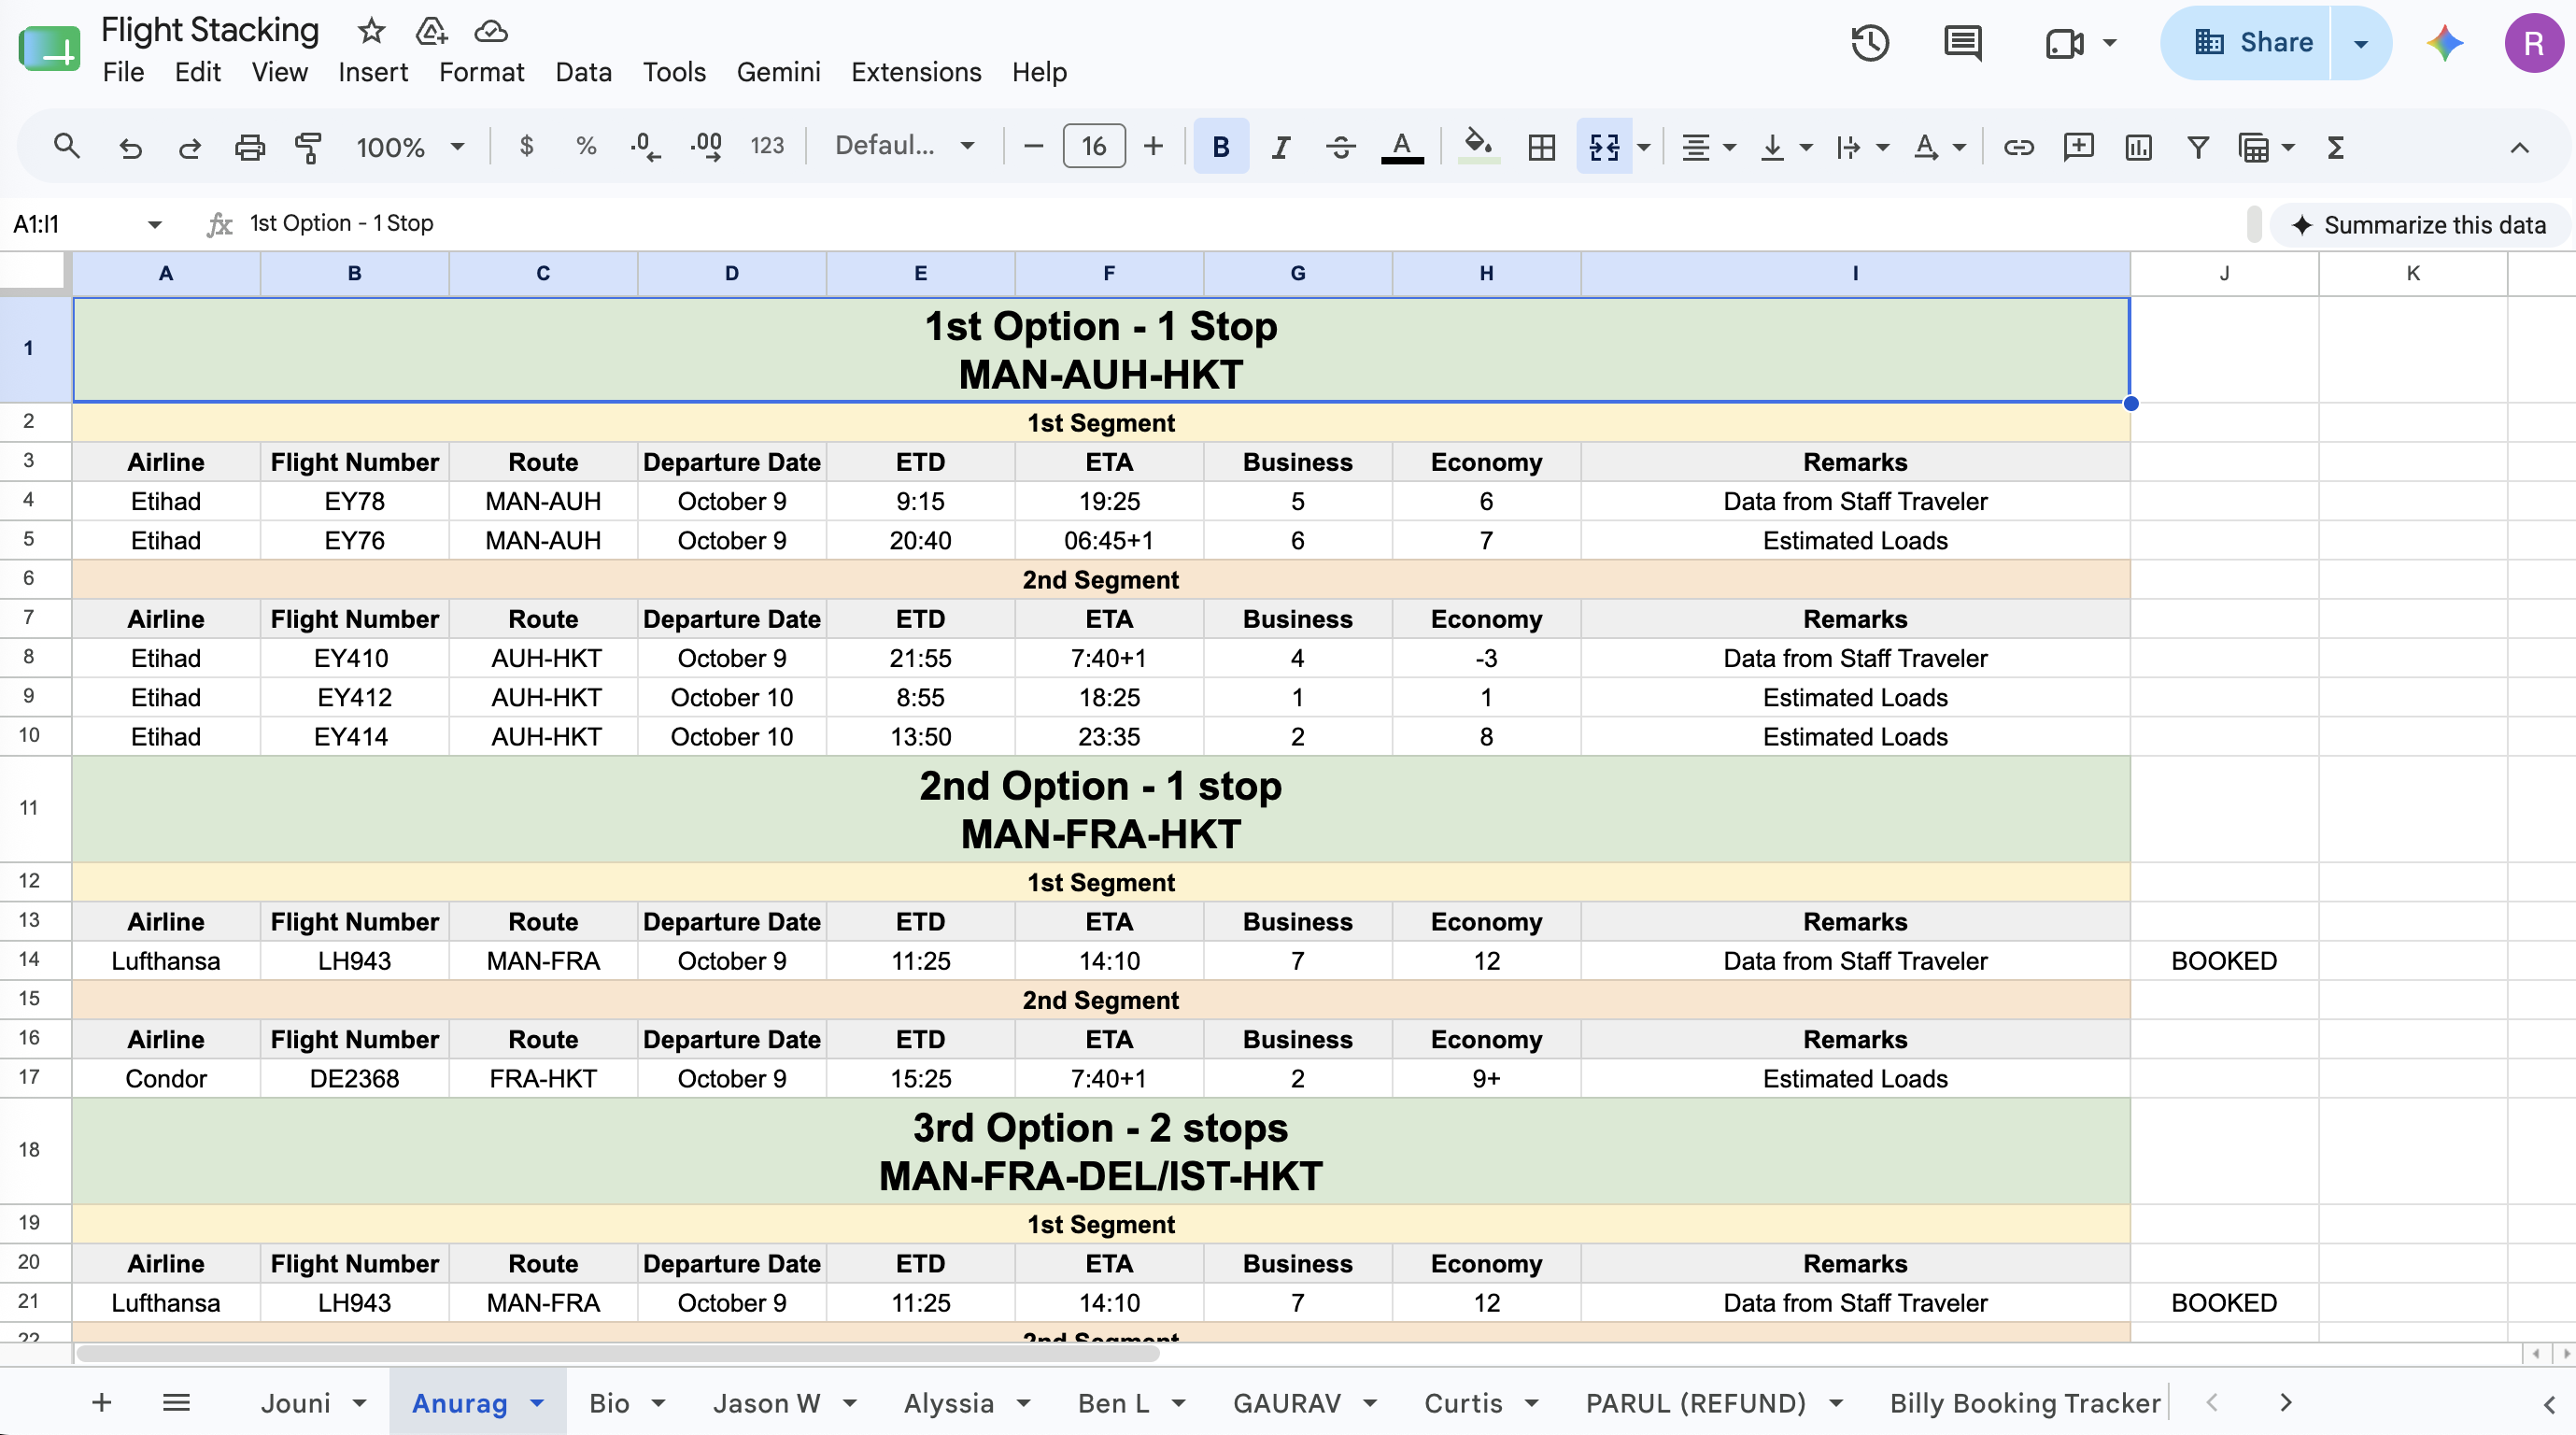Format as percent
The height and width of the screenshot is (1435, 2576).
click(586, 147)
